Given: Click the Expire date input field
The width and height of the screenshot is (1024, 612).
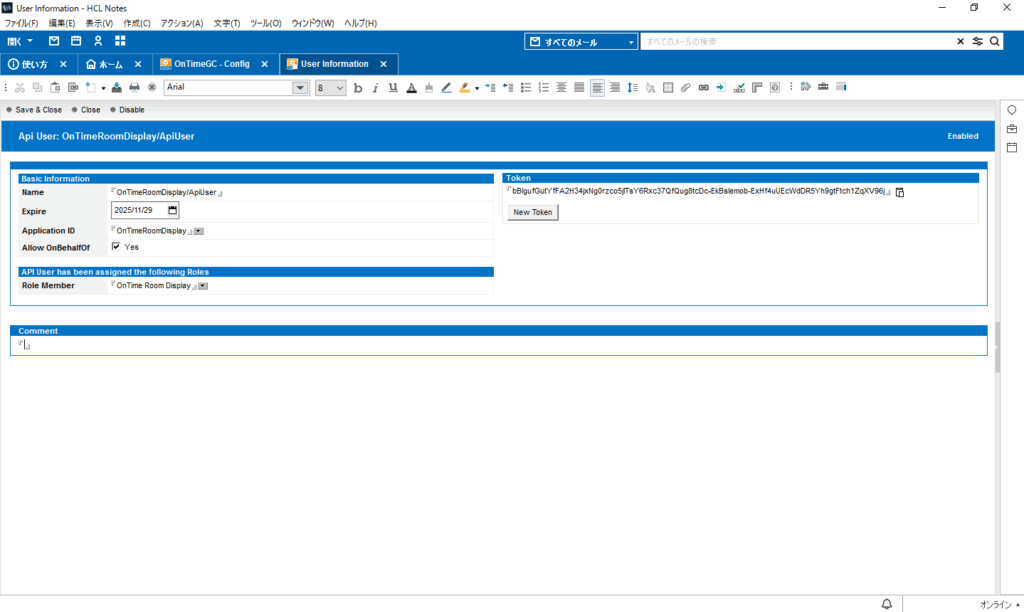Looking at the screenshot, I should point(139,211).
